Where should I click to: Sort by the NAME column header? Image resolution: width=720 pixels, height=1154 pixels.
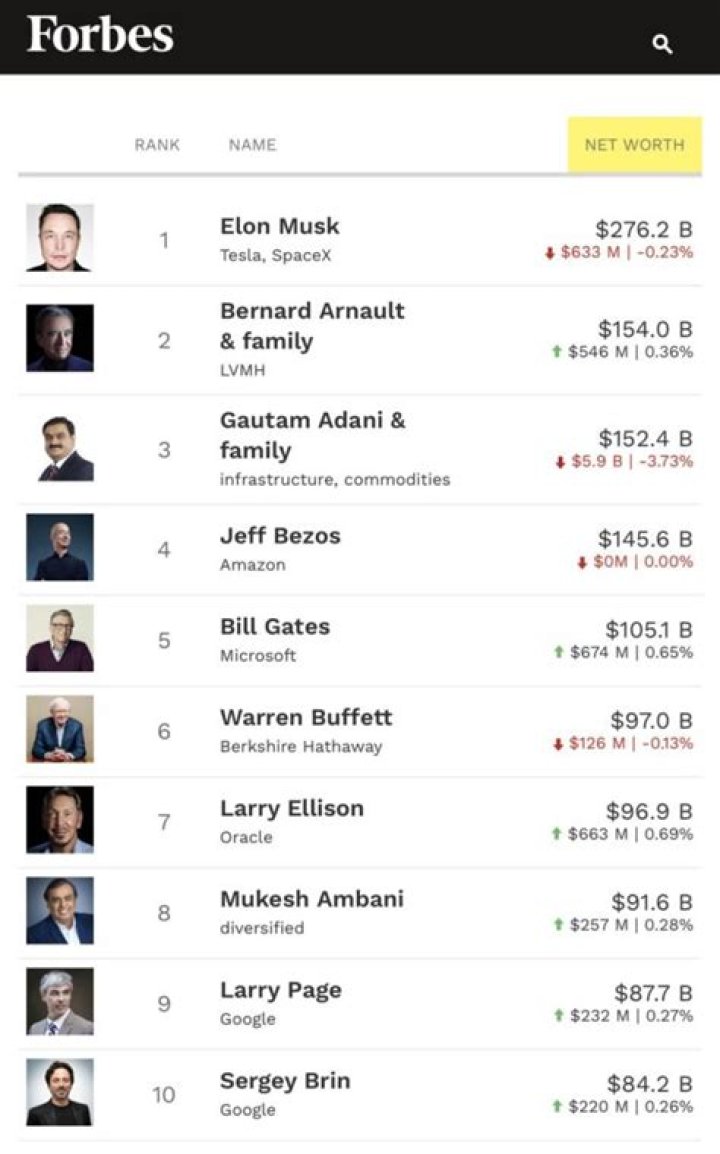point(251,144)
